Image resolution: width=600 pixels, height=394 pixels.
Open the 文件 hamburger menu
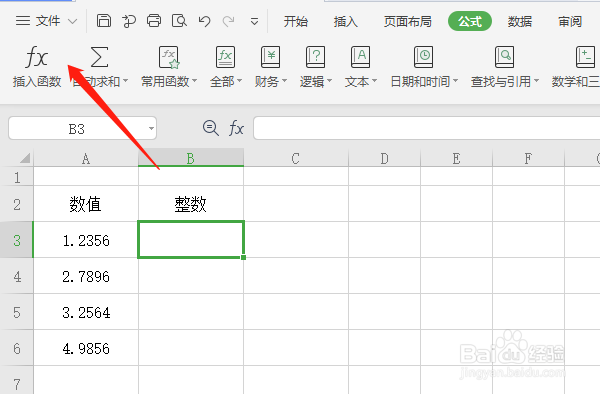[x=38, y=21]
